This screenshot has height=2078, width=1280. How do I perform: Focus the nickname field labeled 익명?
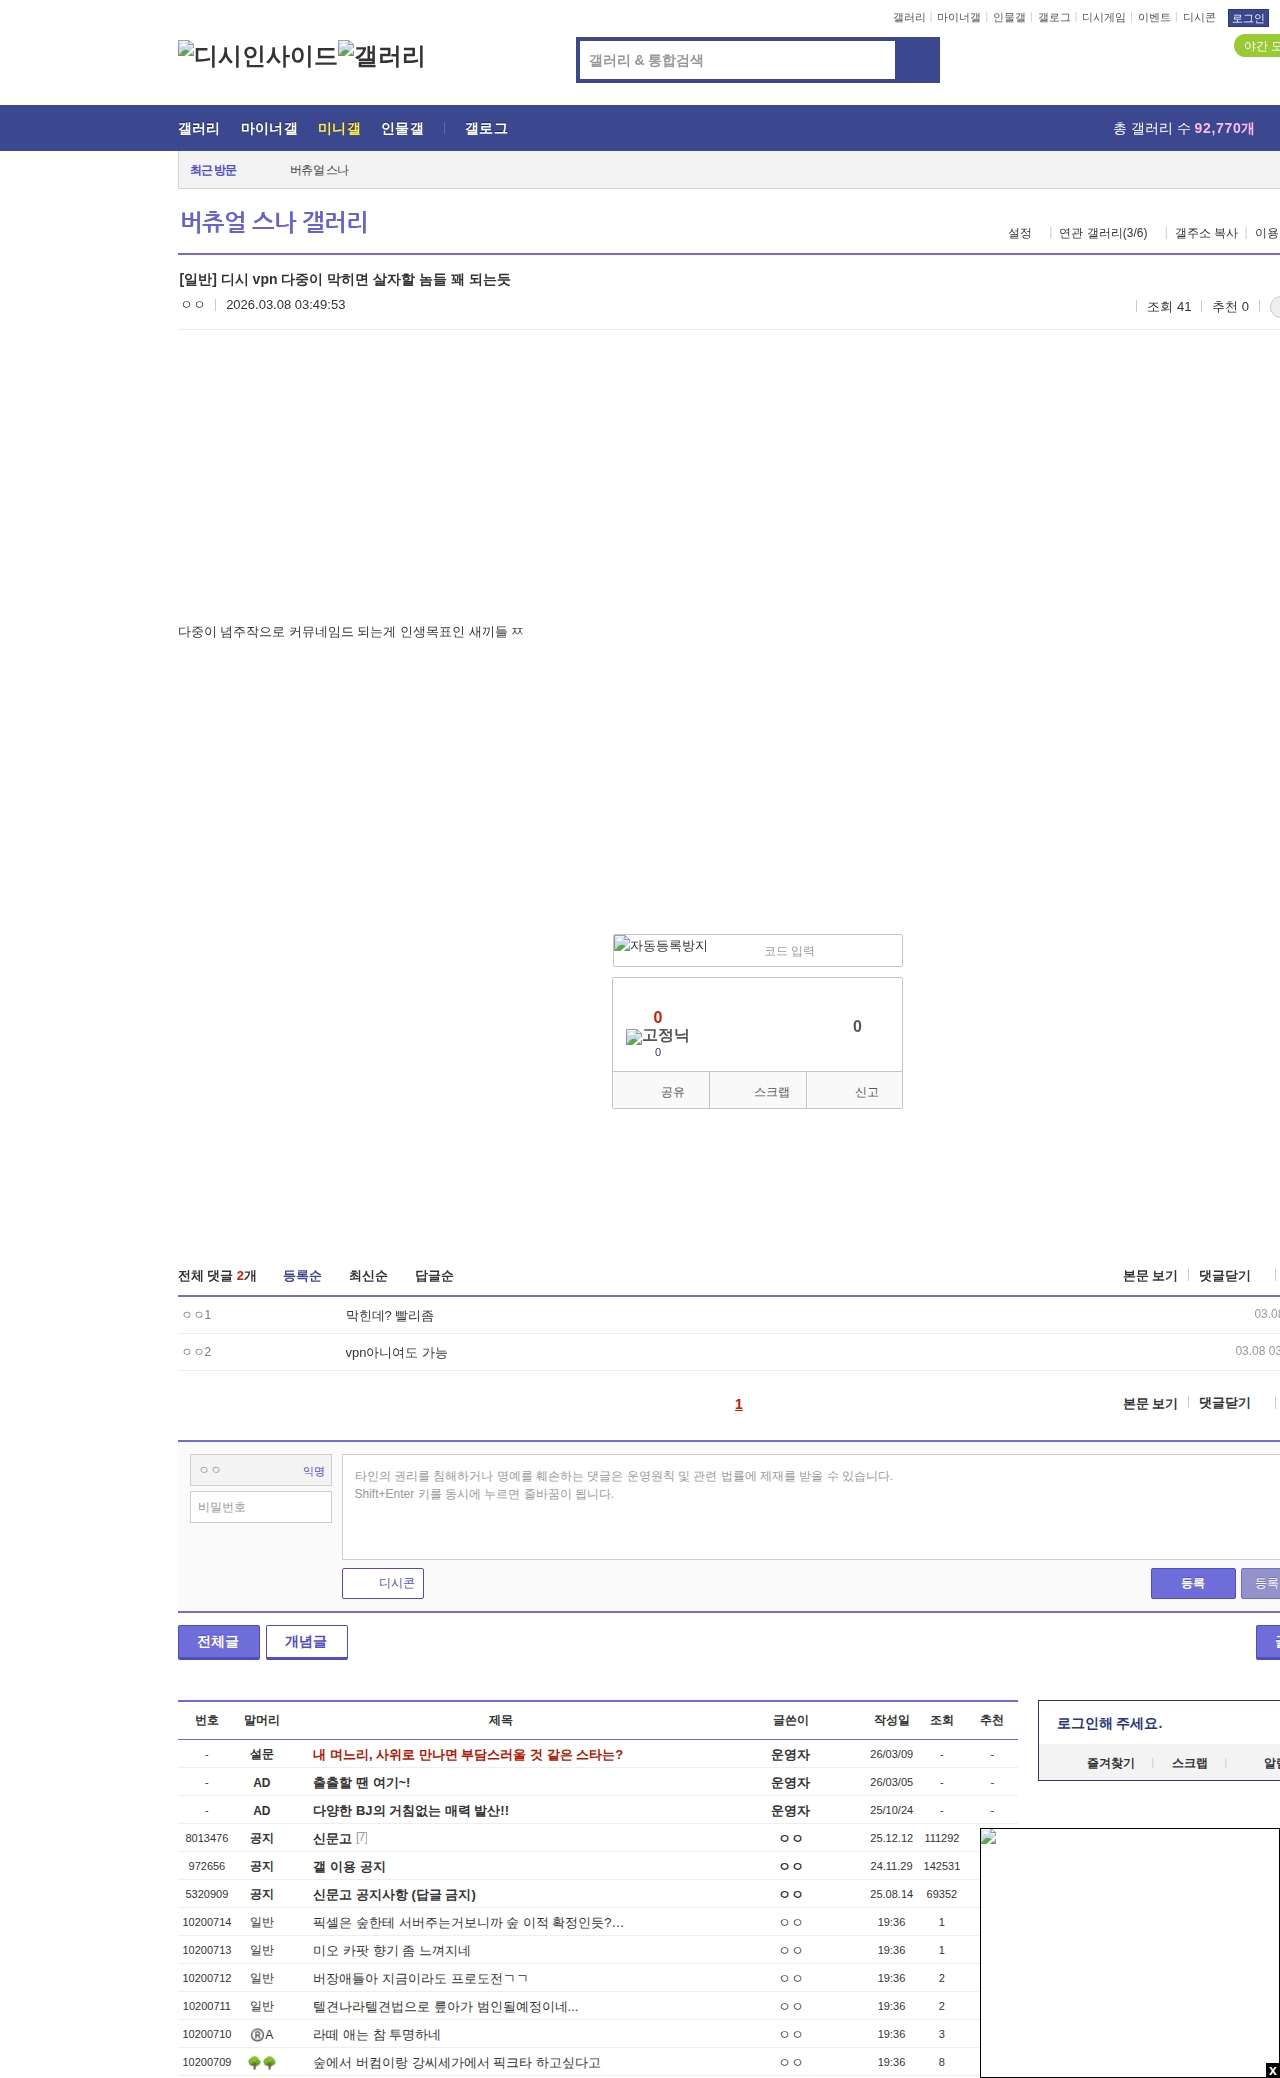tap(261, 1470)
